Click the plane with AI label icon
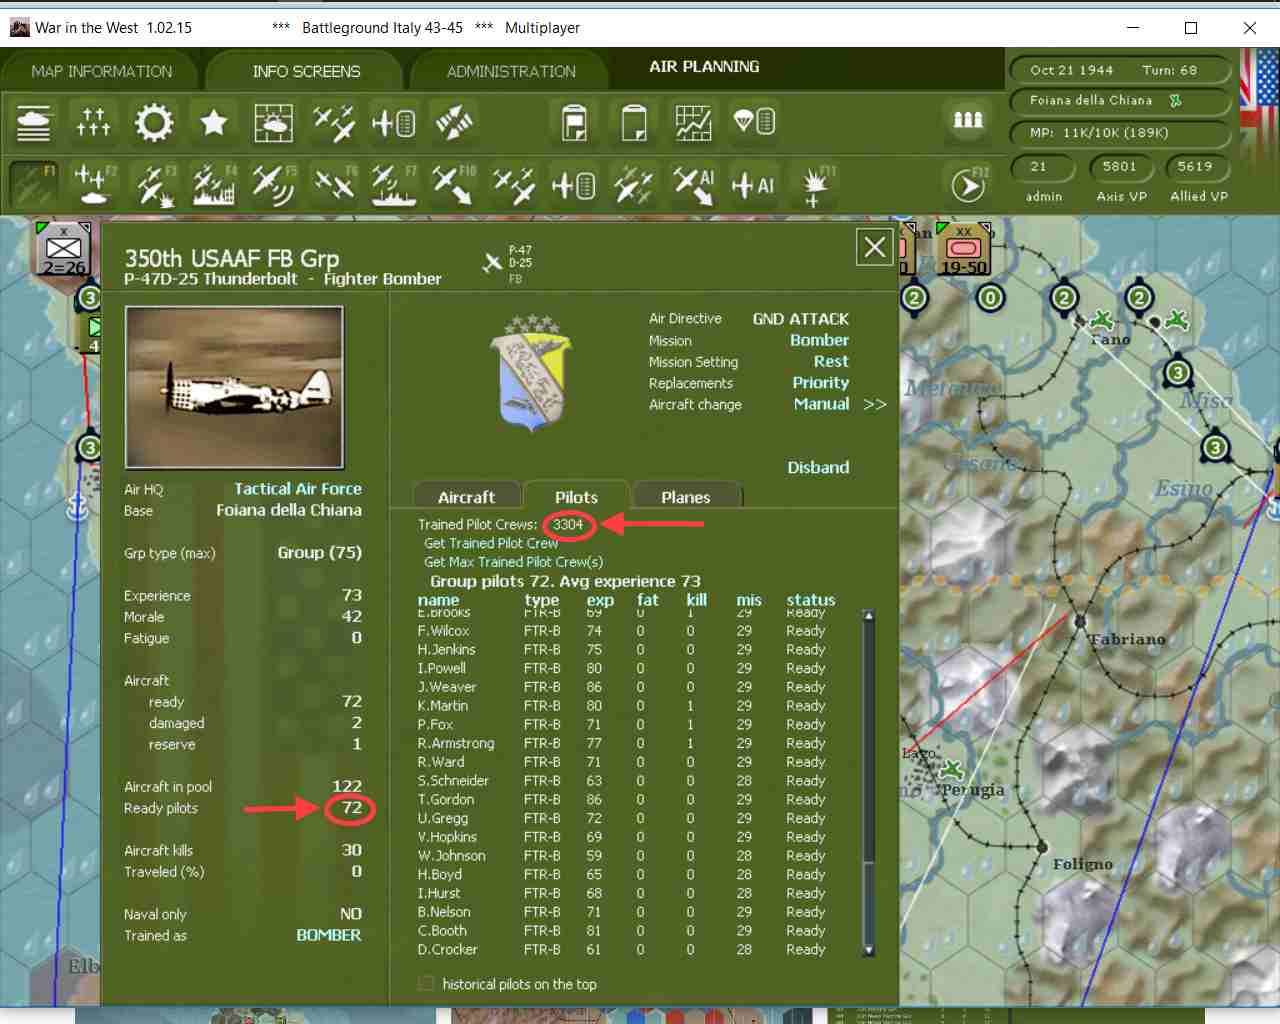 pos(753,184)
